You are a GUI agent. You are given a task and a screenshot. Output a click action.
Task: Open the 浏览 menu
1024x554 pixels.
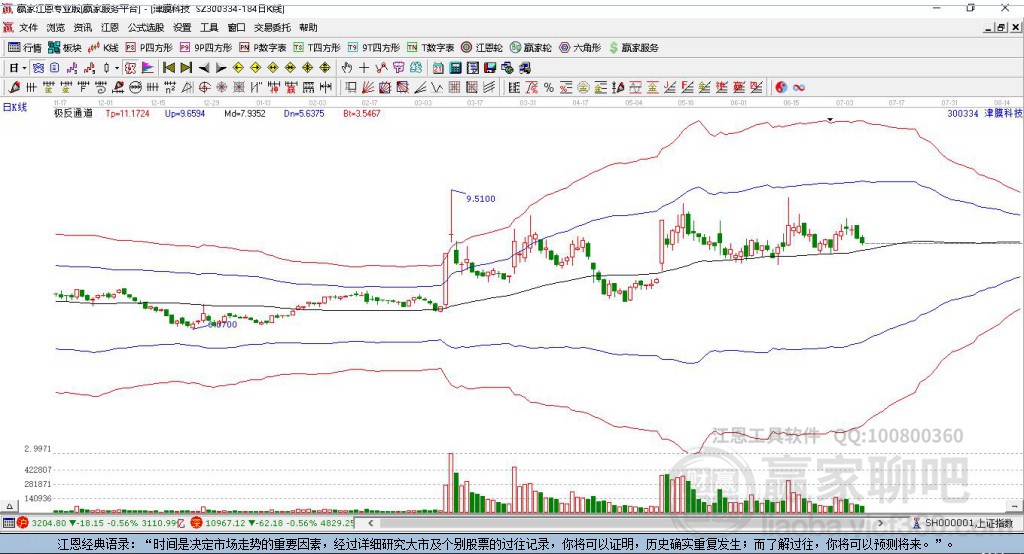(x=56, y=27)
